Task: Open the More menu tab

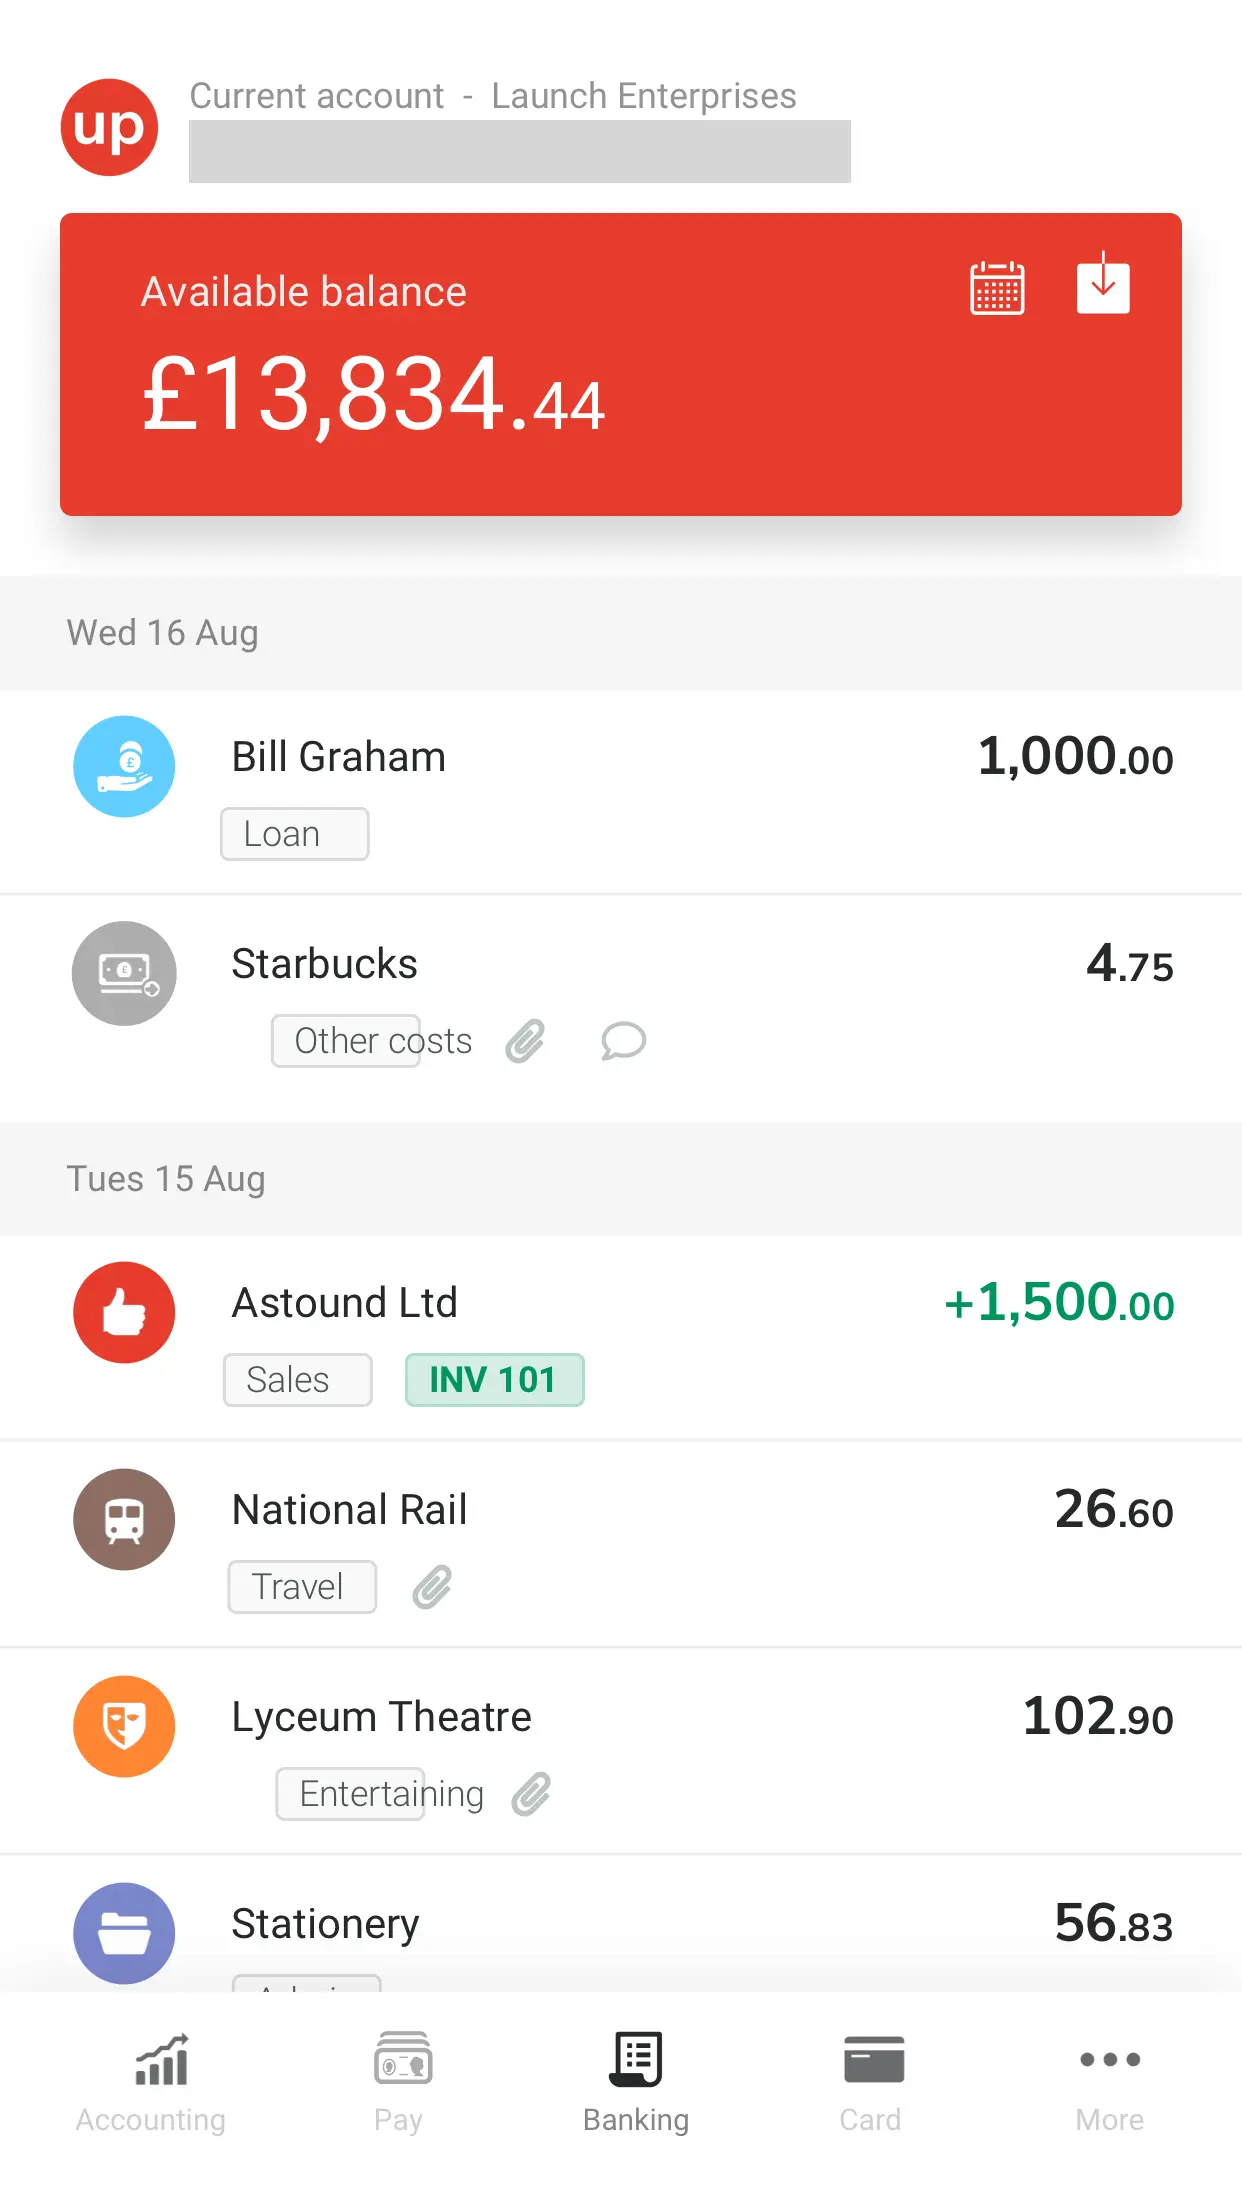Action: [x=1109, y=2082]
